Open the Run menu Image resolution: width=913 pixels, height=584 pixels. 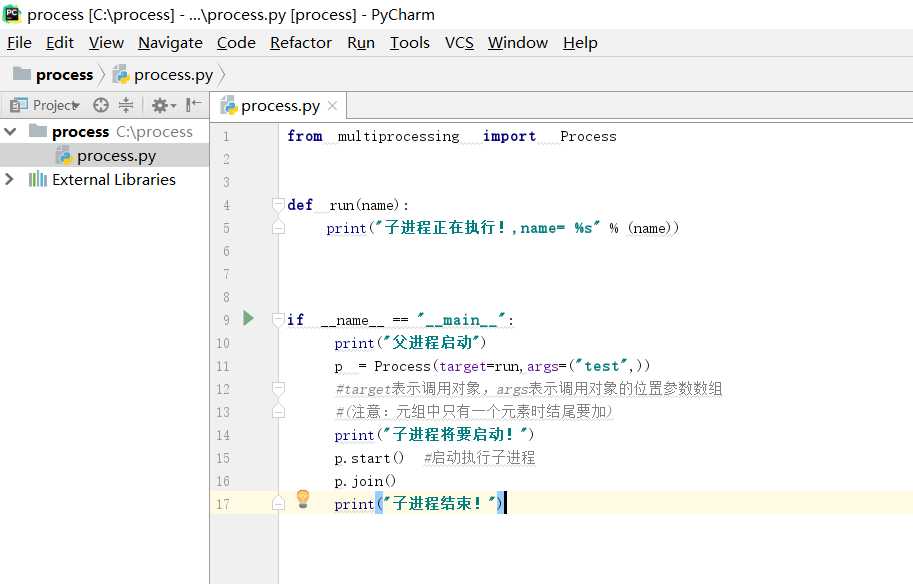[x=361, y=43]
